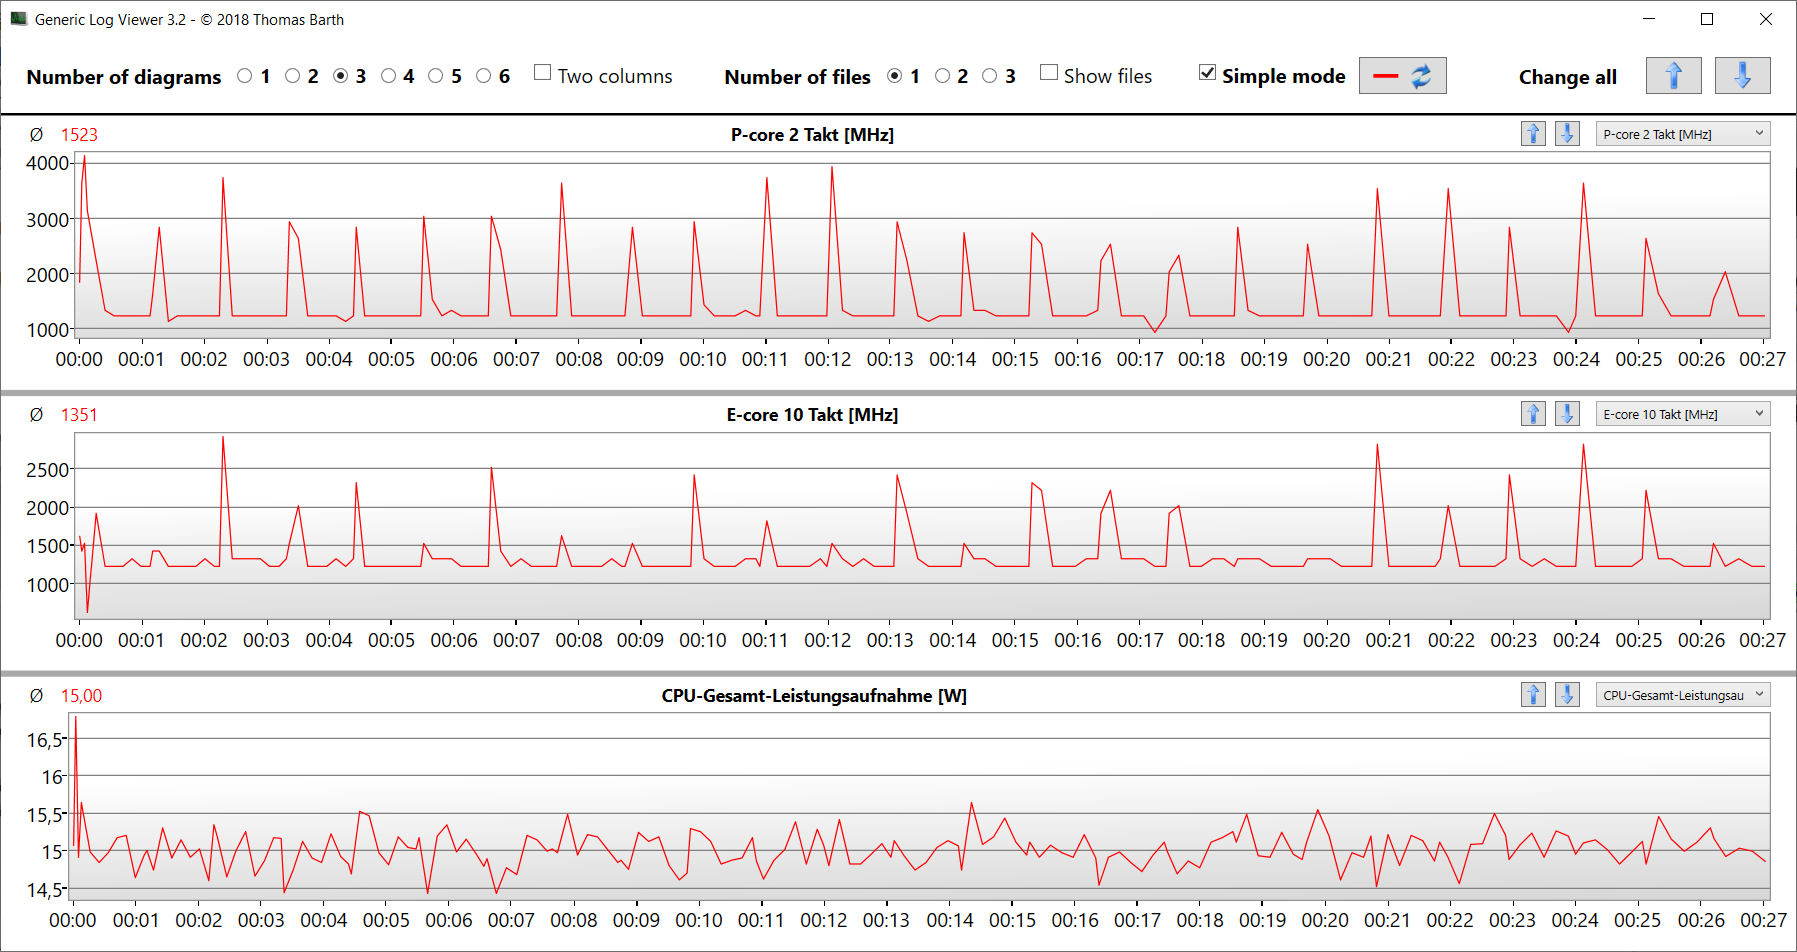The height and width of the screenshot is (952, 1797).
Task: Click the Change all up arrow
Action: tap(1673, 76)
